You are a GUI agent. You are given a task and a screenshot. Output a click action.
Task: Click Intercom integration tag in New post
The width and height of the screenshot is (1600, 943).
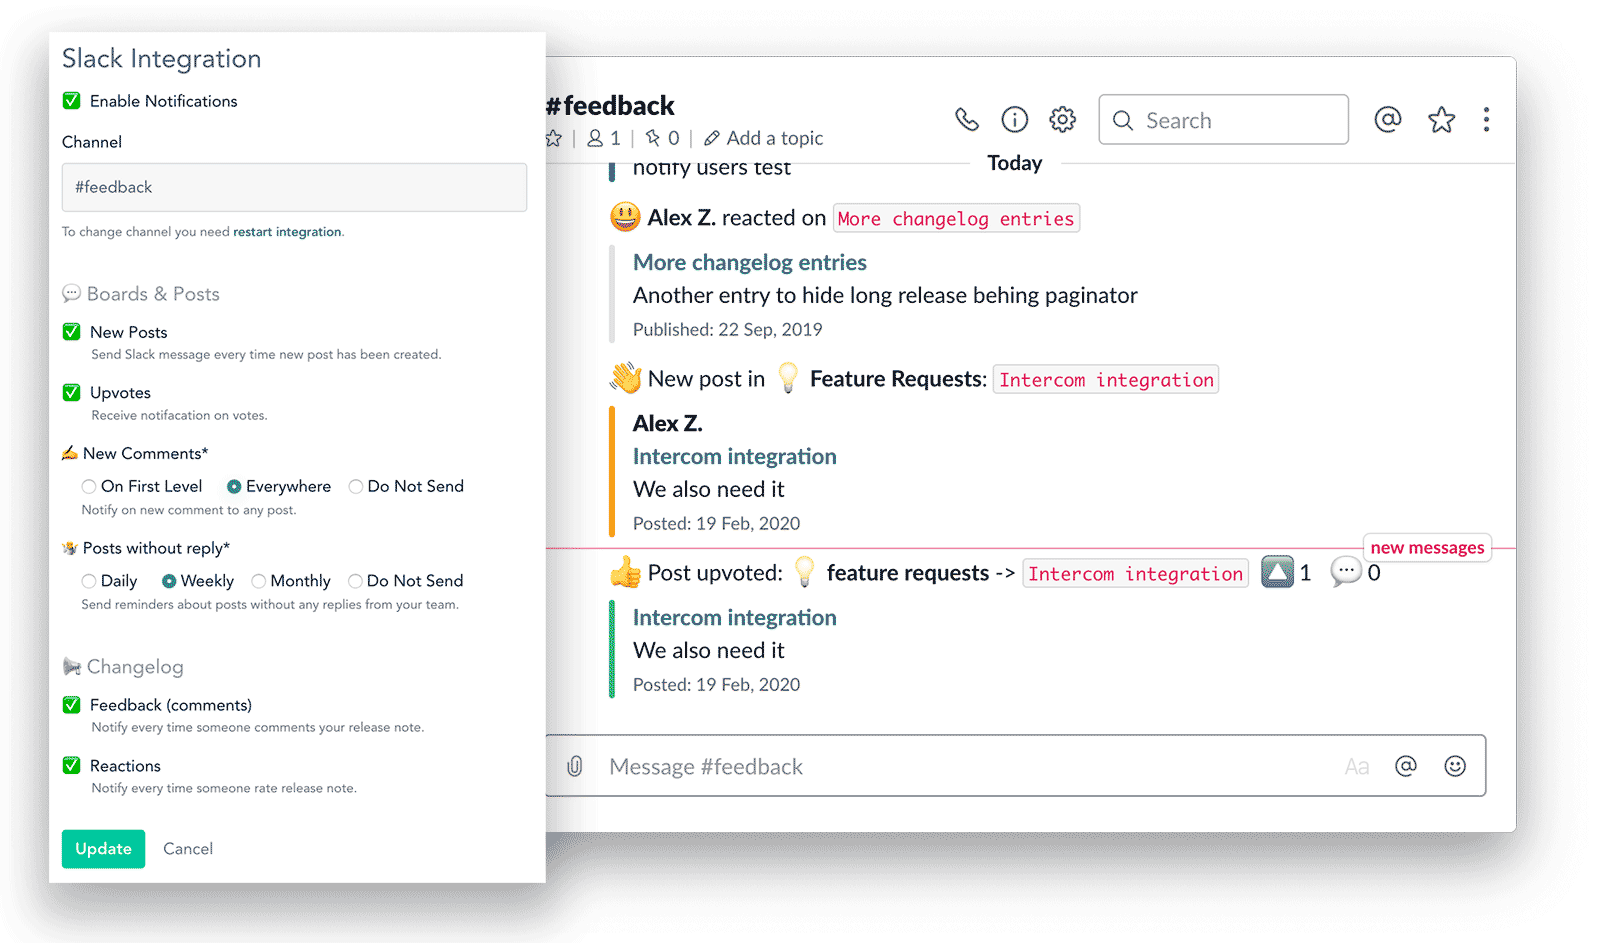[x=1106, y=379]
